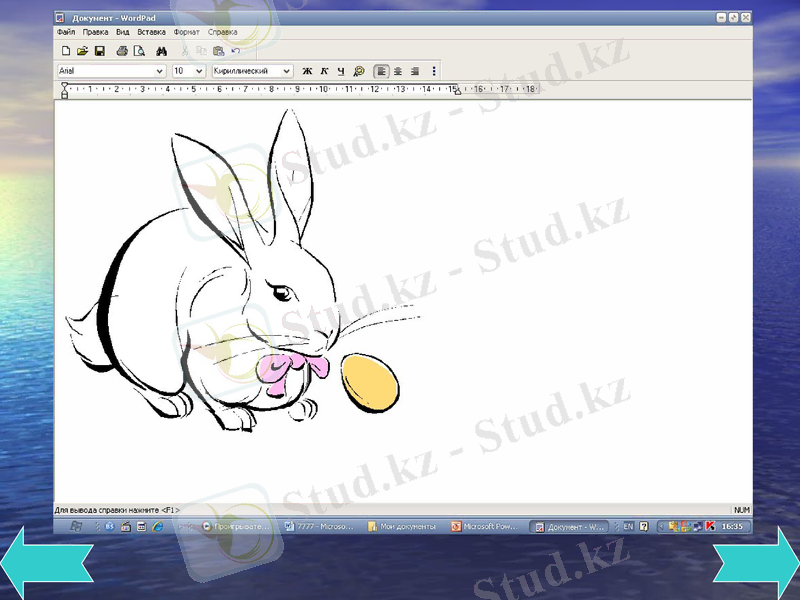
Task: Toggle bold formatting (Ж)
Action: 307,71
